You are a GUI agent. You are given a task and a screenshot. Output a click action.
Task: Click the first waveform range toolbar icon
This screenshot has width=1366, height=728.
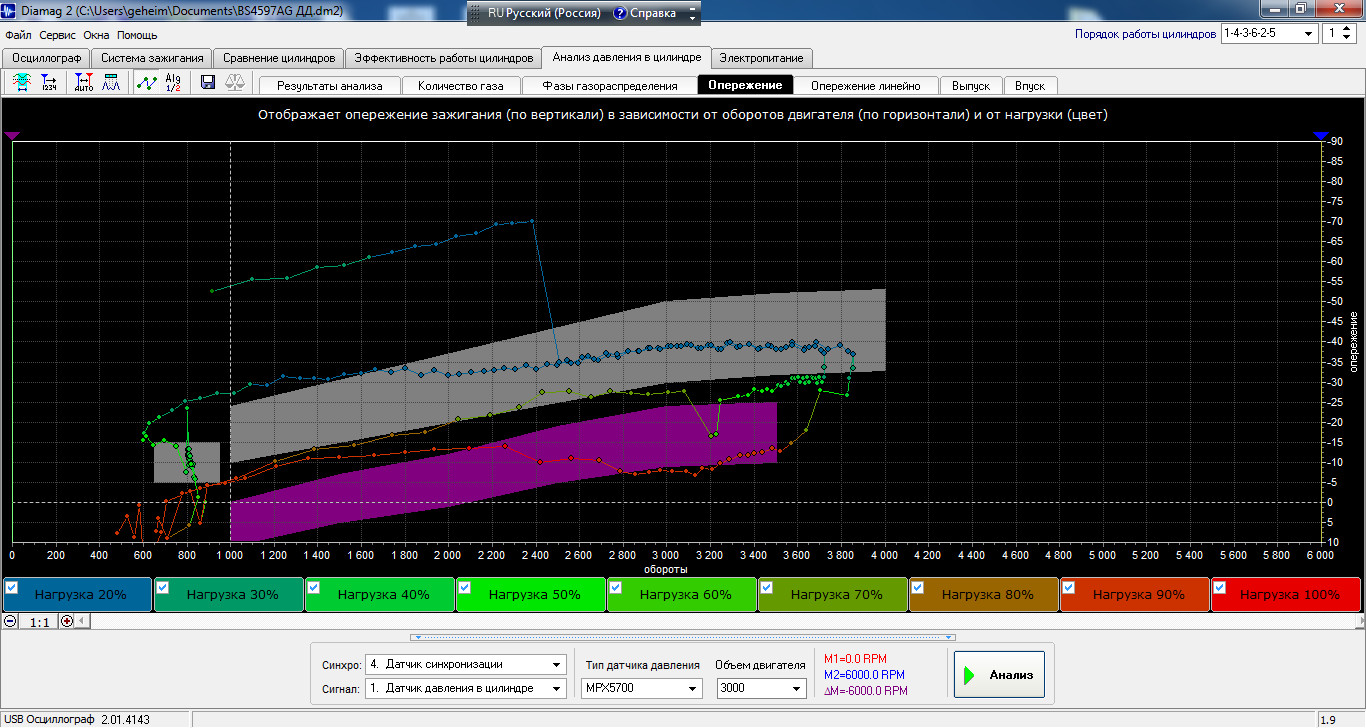click(21, 83)
